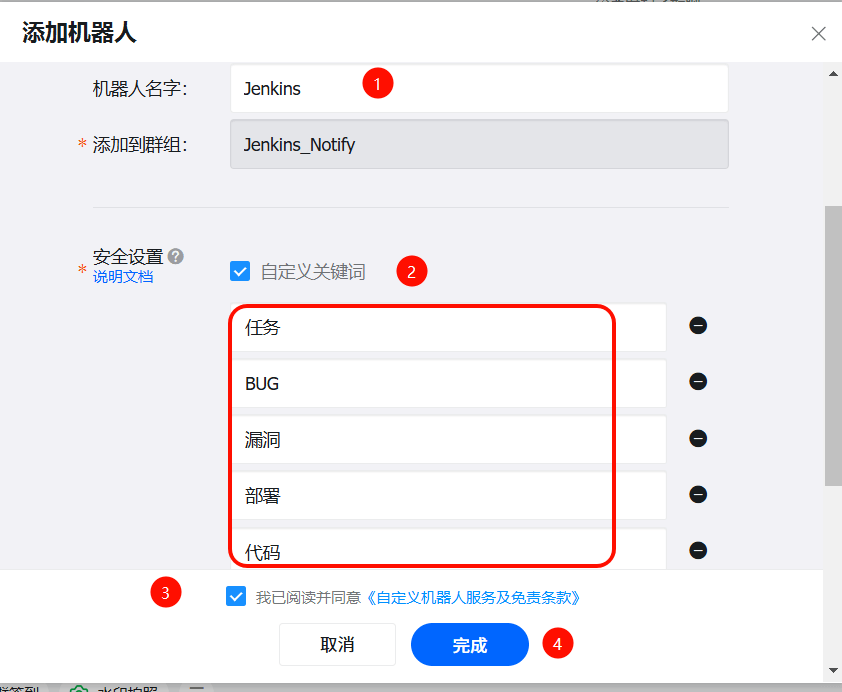Remove the 部署 keyword with minus icon
842x692 pixels.
click(698, 495)
